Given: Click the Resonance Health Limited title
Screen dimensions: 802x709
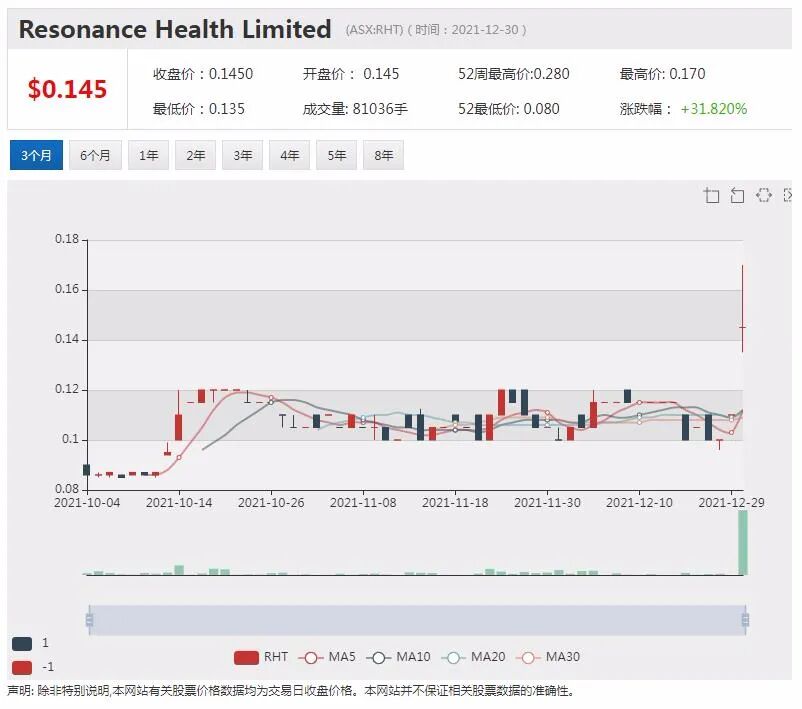Looking at the screenshot, I should coord(175,29).
